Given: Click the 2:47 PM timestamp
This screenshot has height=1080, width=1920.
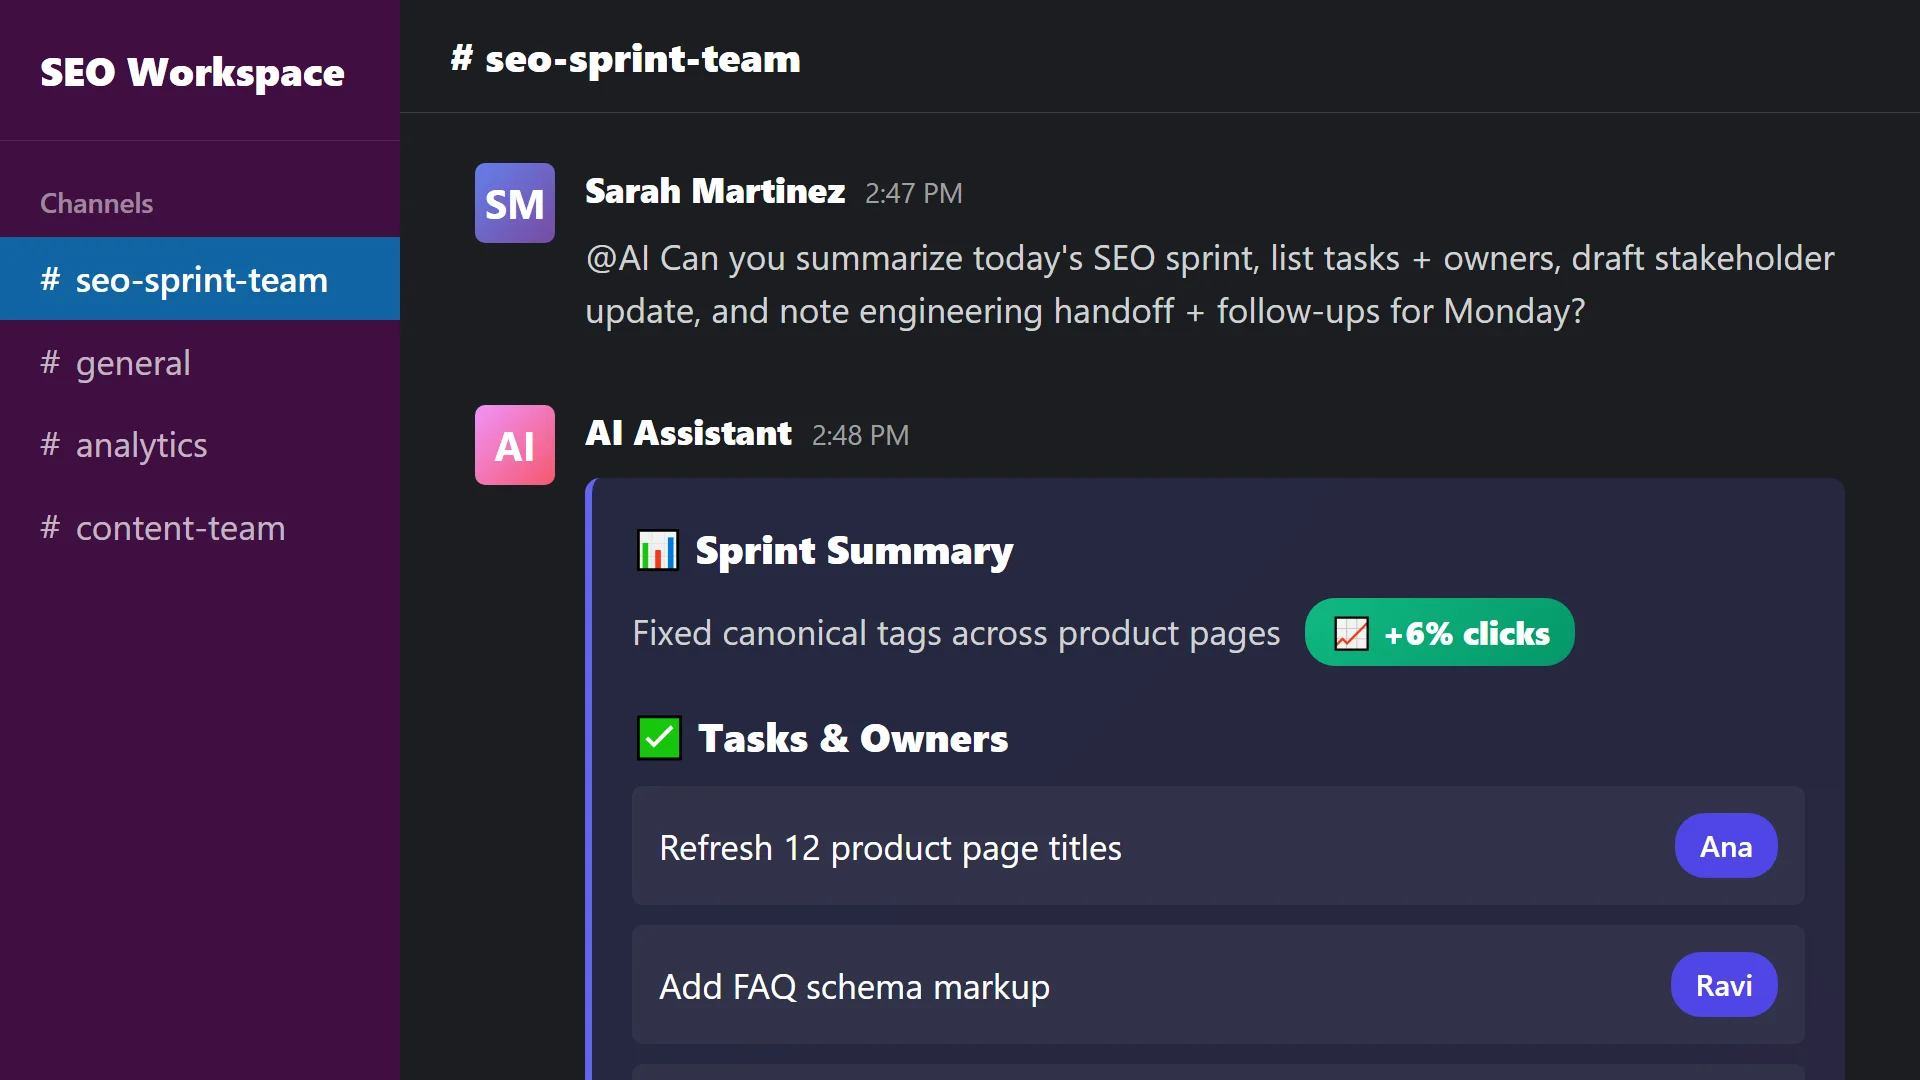Looking at the screenshot, I should [913, 193].
